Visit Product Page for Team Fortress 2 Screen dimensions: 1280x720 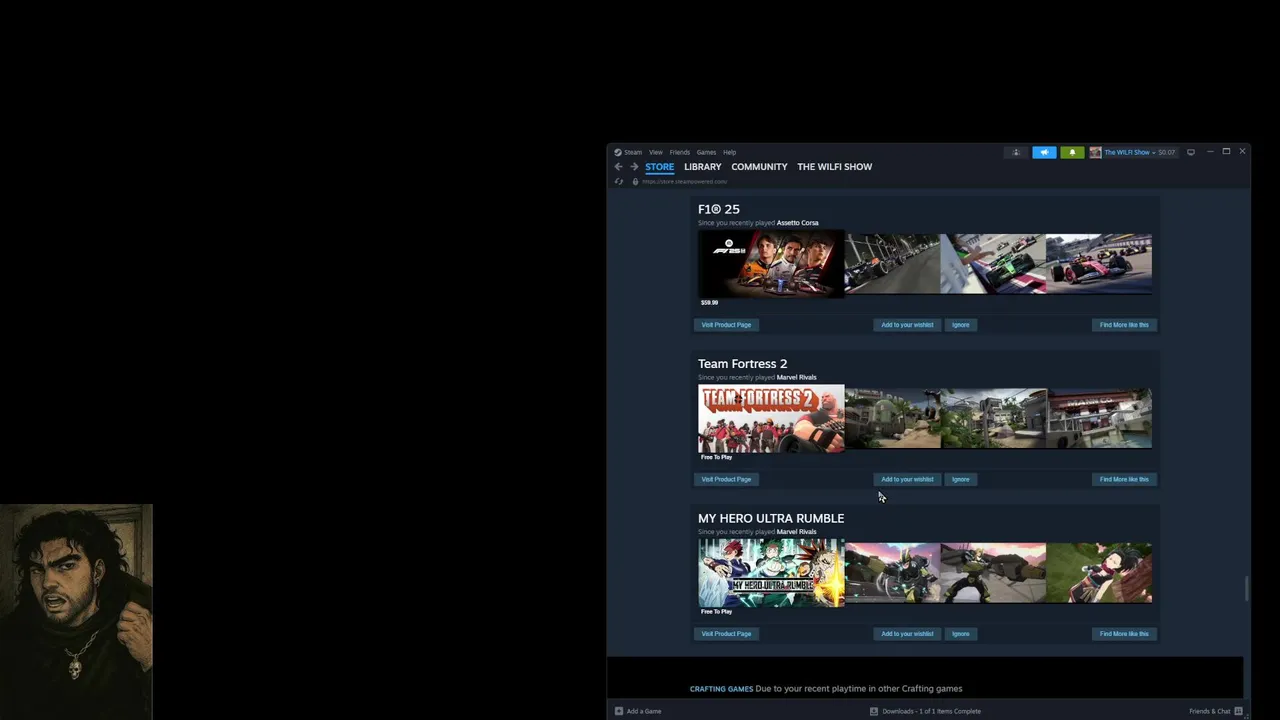(726, 479)
